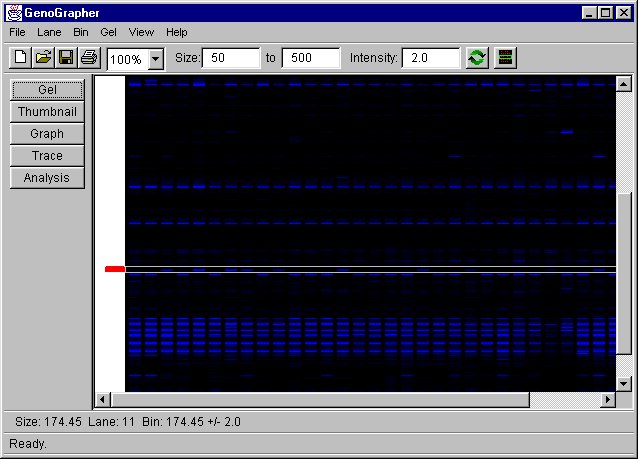Switch to the Thumbnail view
Image resolution: width=638 pixels, height=459 pixels.
pos(47,112)
